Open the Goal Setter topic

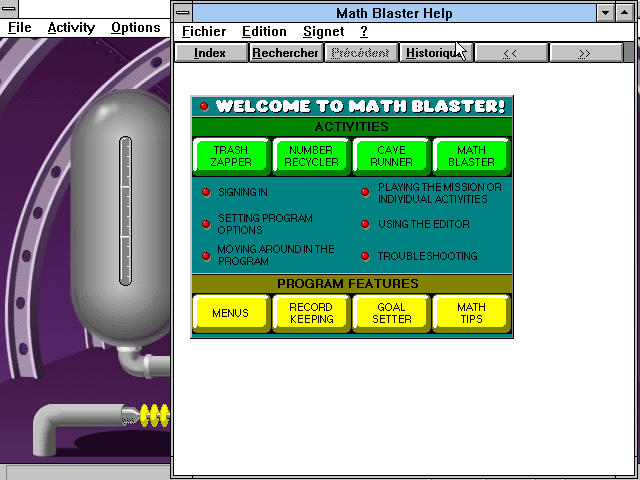pyautogui.click(x=391, y=313)
